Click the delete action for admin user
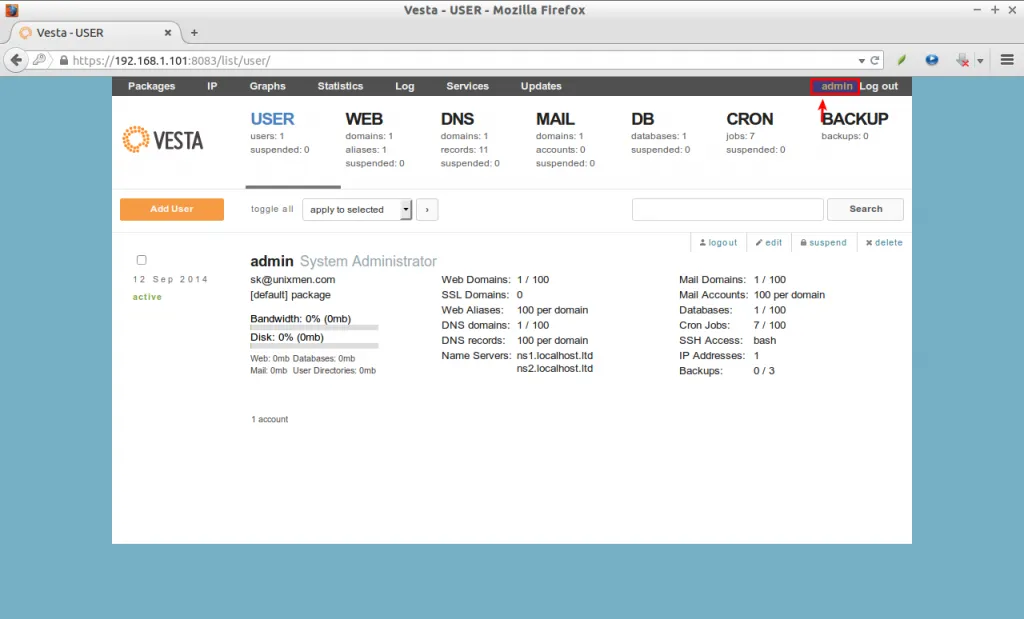 click(x=884, y=242)
